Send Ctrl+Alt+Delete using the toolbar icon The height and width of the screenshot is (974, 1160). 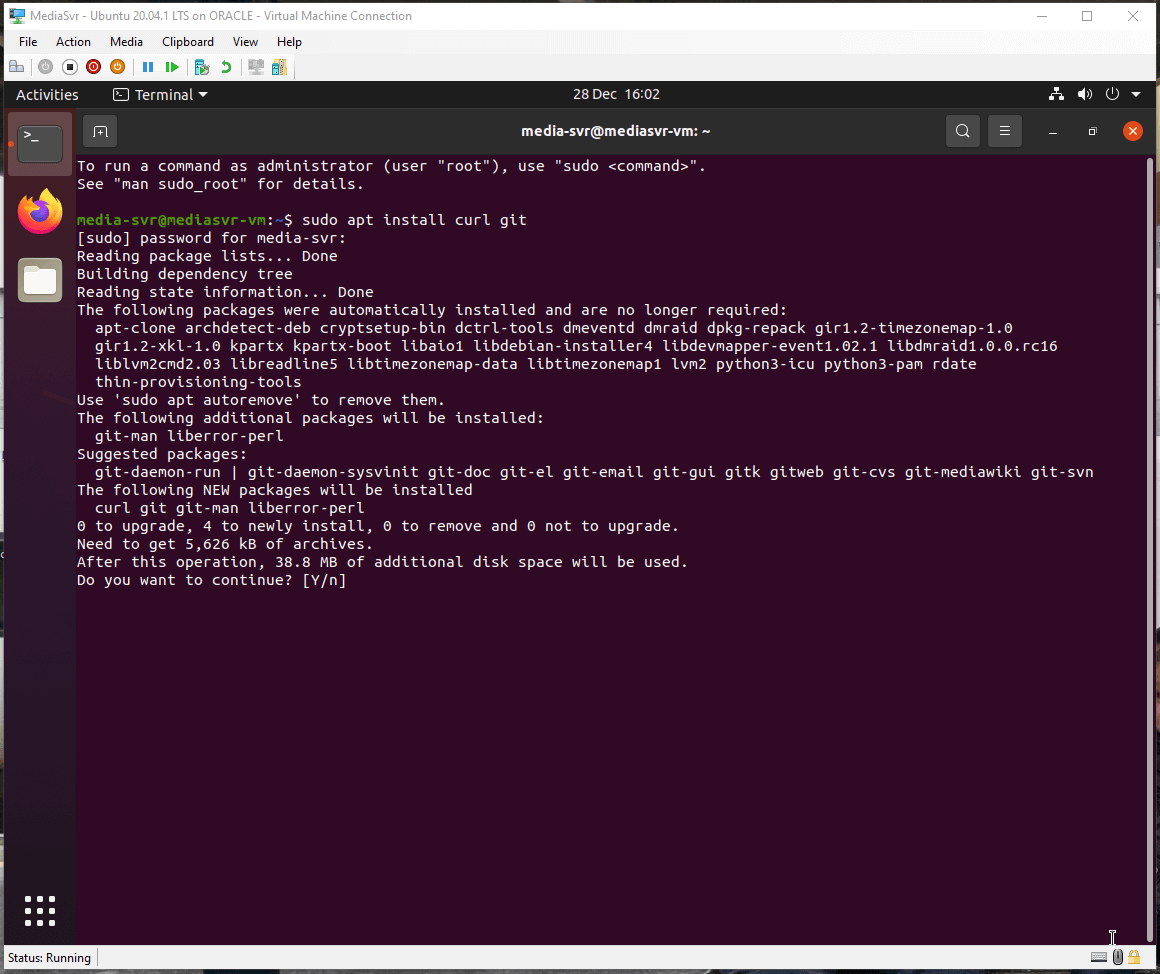(16, 67)
